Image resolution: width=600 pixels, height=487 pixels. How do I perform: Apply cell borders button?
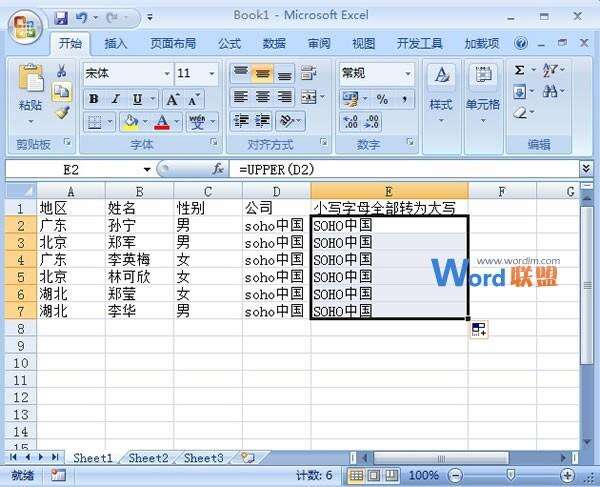coord(94,122)
